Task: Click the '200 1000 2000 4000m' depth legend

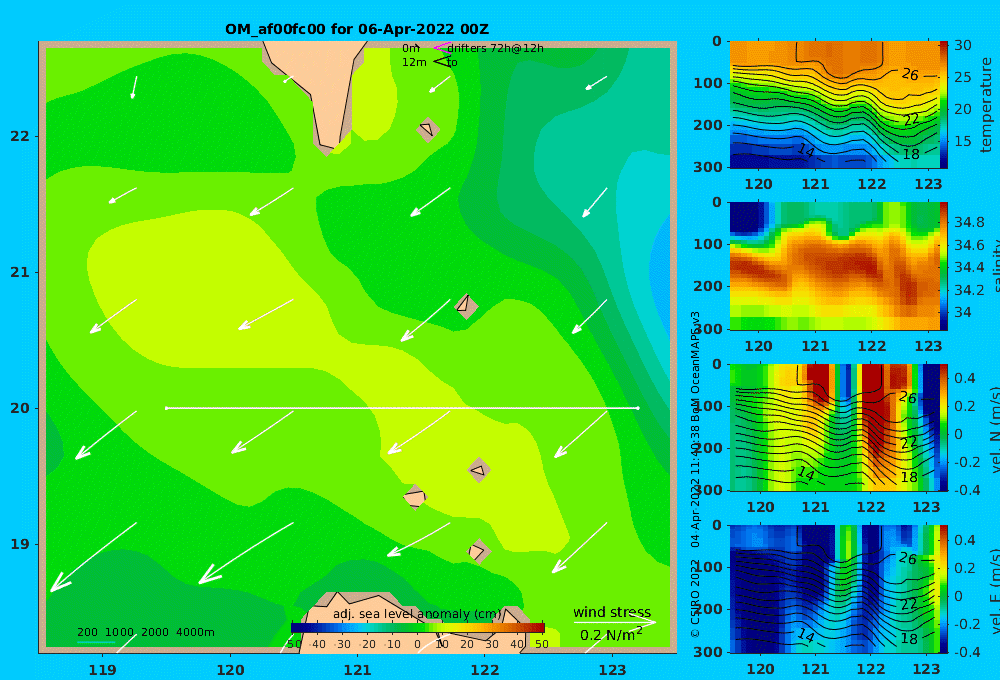Action: (145, 632)
